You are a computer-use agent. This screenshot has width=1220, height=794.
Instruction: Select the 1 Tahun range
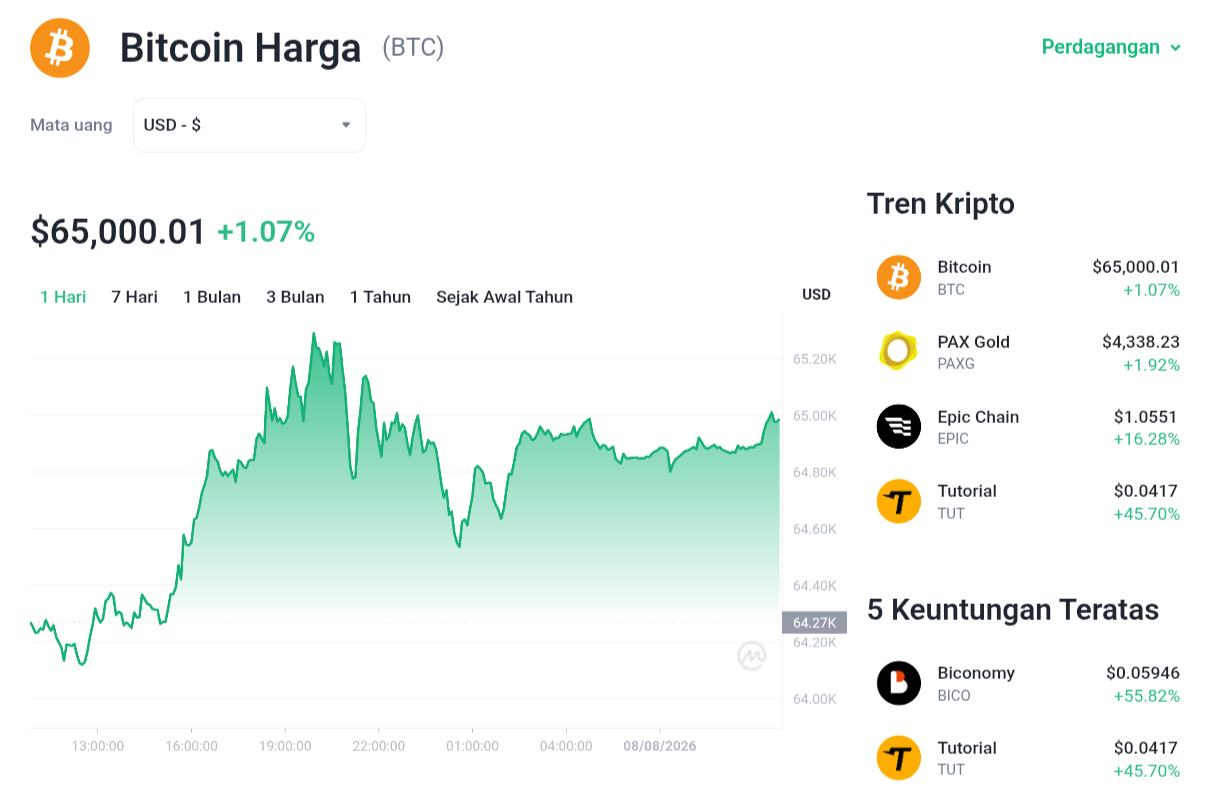(x=380, y=297)
